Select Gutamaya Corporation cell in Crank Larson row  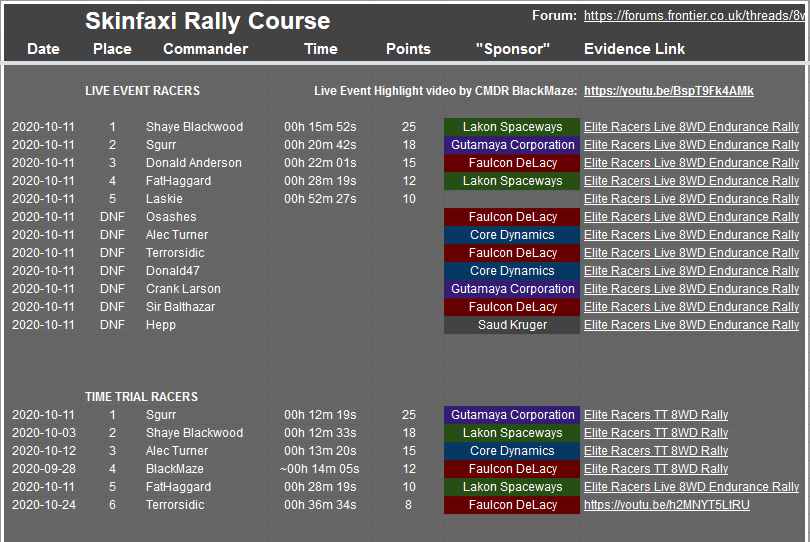(512, 289)
